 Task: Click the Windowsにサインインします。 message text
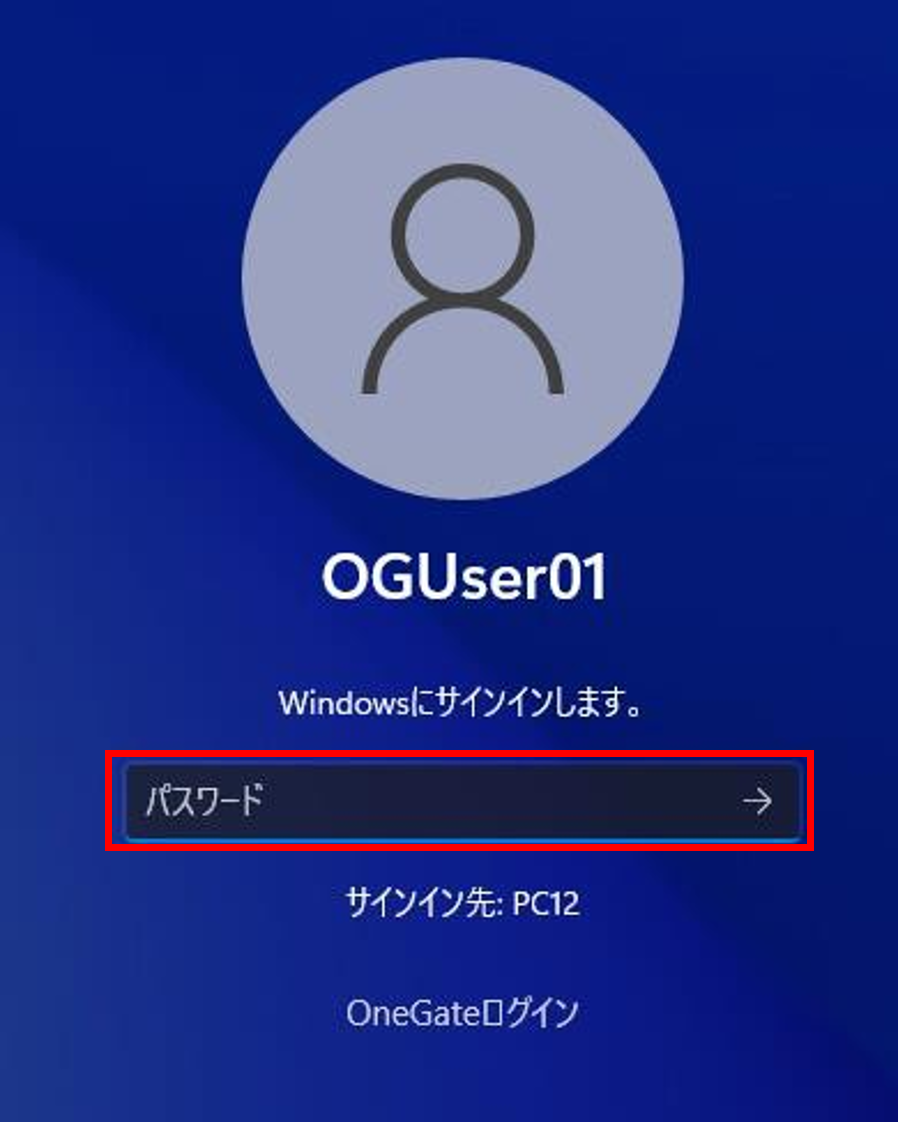[462, 703]
